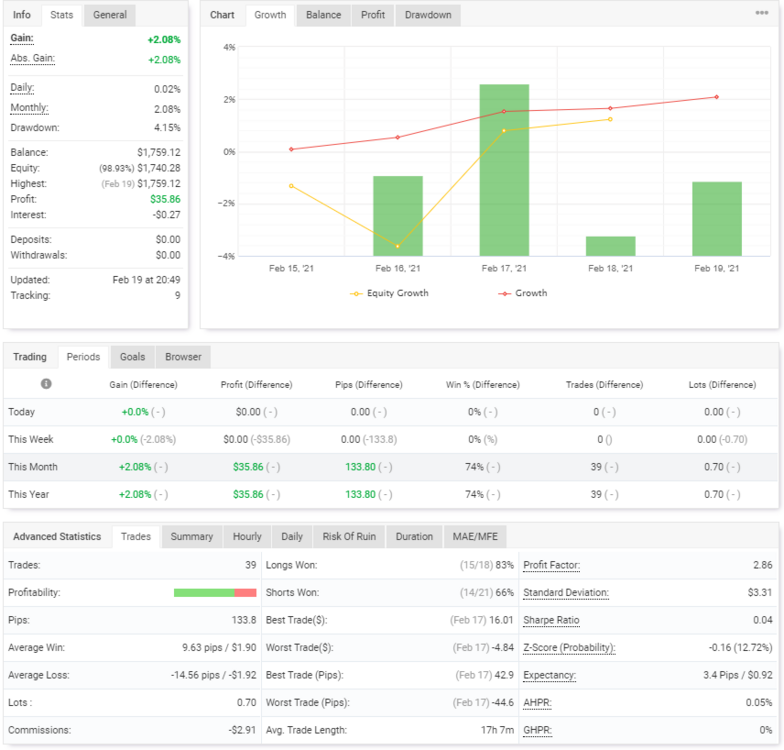Click the GHPR label link
This screenshot has width=784, height=750.
(x=538, y=730)
